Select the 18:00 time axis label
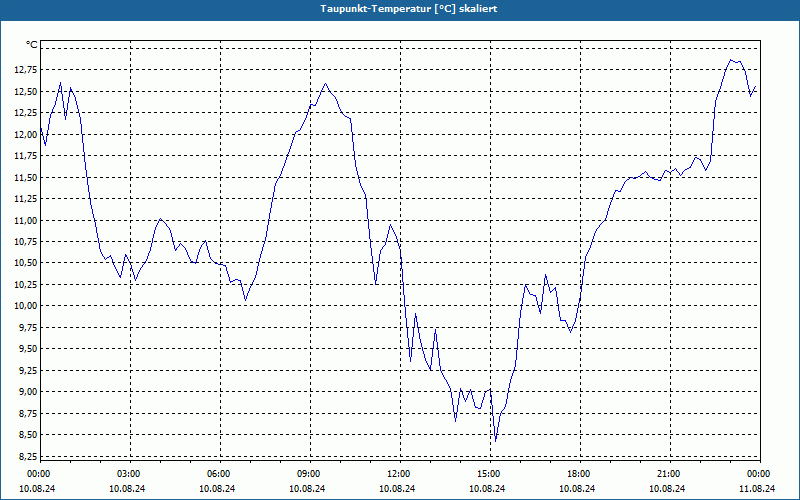Screen dimensions: 800x500 [579, 474]
